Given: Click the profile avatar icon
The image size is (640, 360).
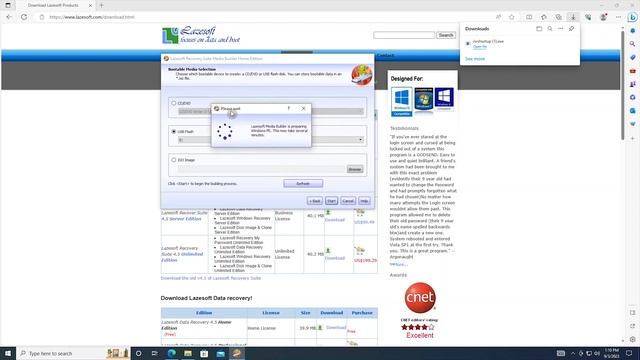Looking at the screenshot, I should tap(603, 17).
